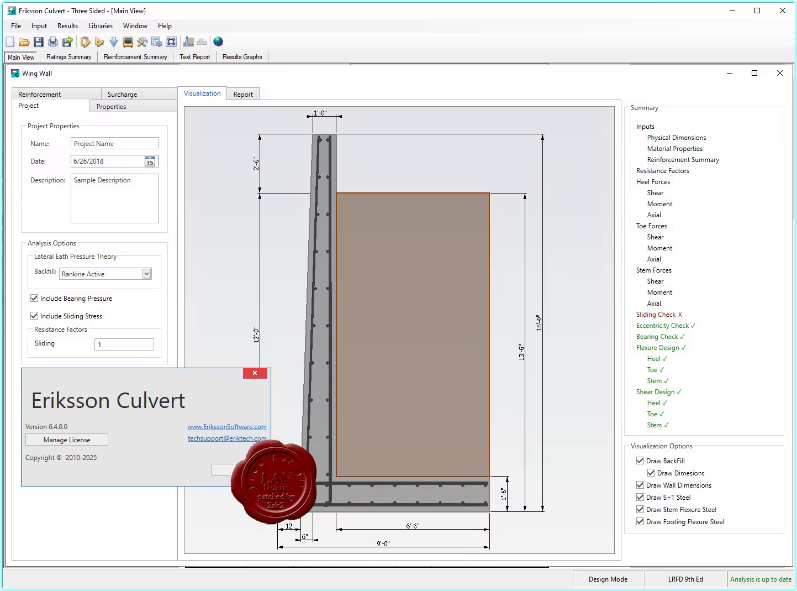The height and width of the screenshot is (591, 797).
Task: Open a file with the folder icon
Action: coord(24,42)
